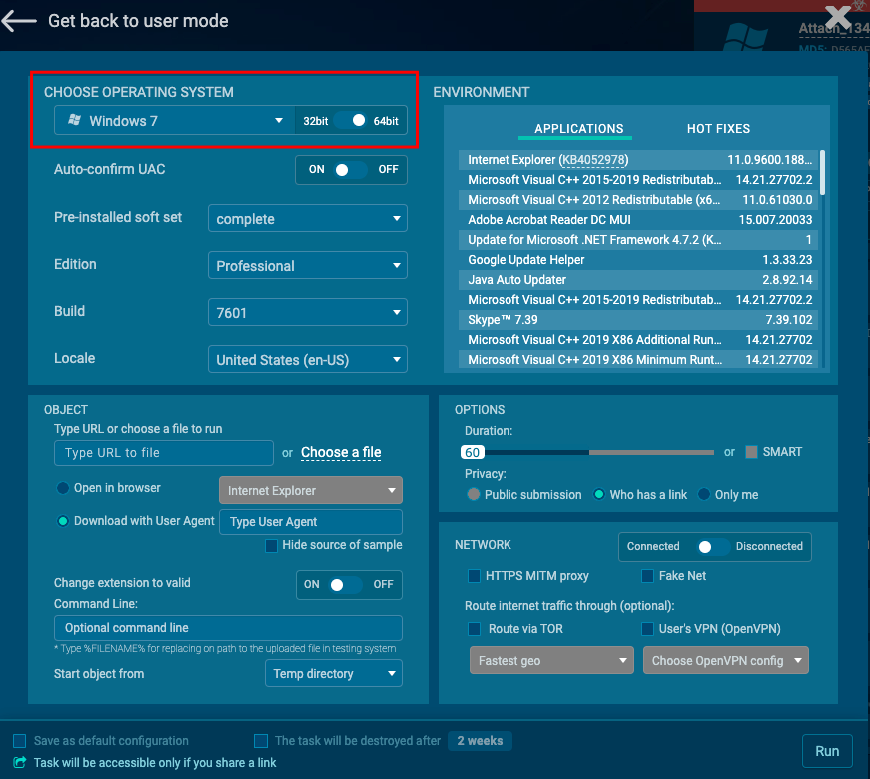Viewport: 870px width, 779px height.
Task: Click the back arrow icon
Action: (18, 21)
